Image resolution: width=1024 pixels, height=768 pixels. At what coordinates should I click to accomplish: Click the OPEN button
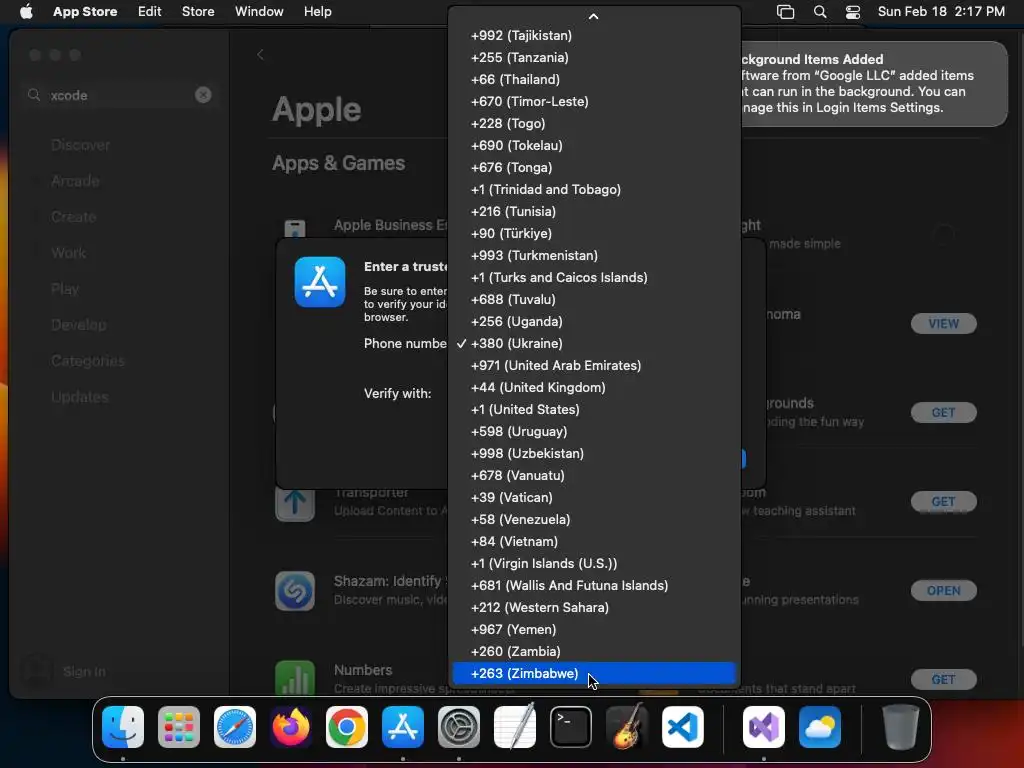point(944,590)
